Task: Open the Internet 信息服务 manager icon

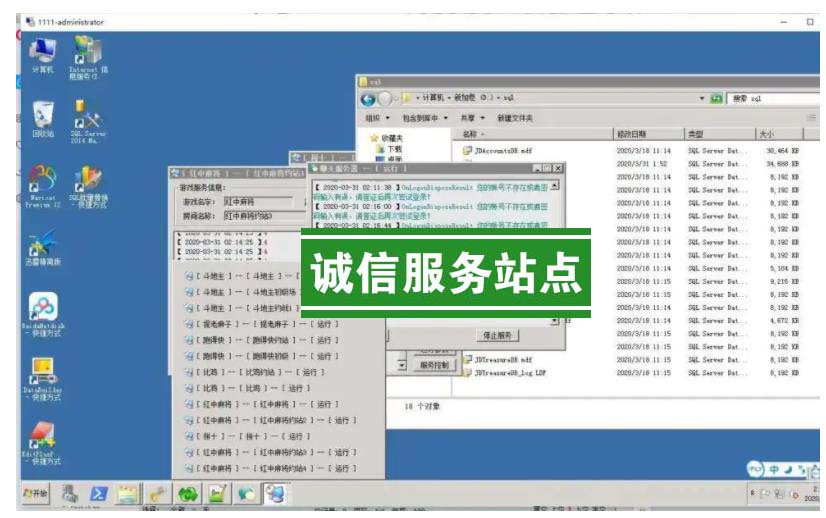Action: click(x=87, y=53)
